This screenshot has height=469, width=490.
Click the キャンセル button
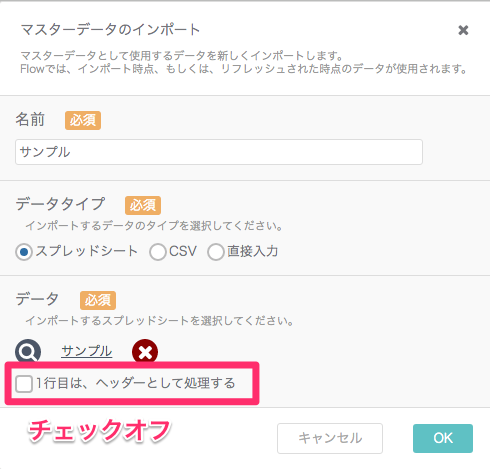coord(330,438)
